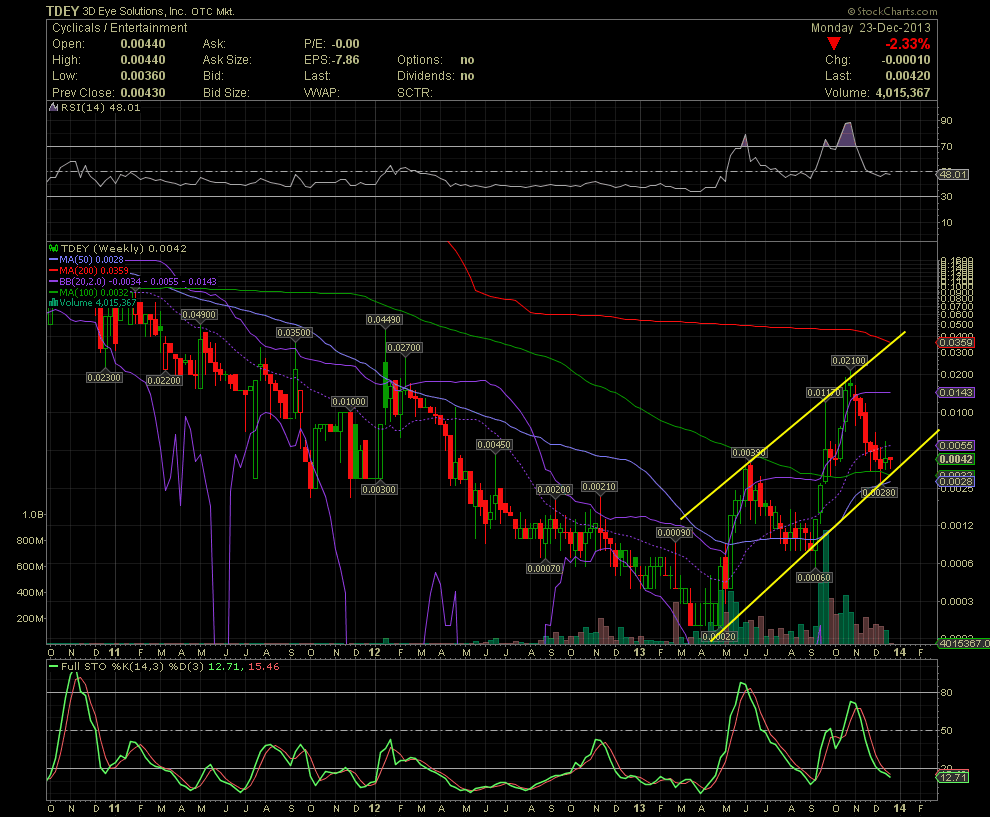Click the green MA(100) legend line swatch
Viewport: 990px width, 817px height.
[x=54, y=292]
